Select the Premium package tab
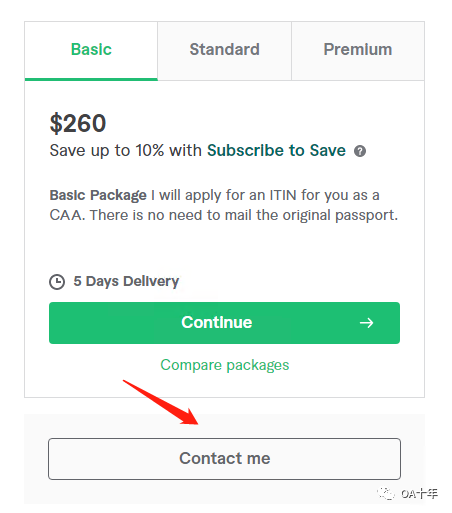Screen dimensions: 452x513 [x=358, y=50]
